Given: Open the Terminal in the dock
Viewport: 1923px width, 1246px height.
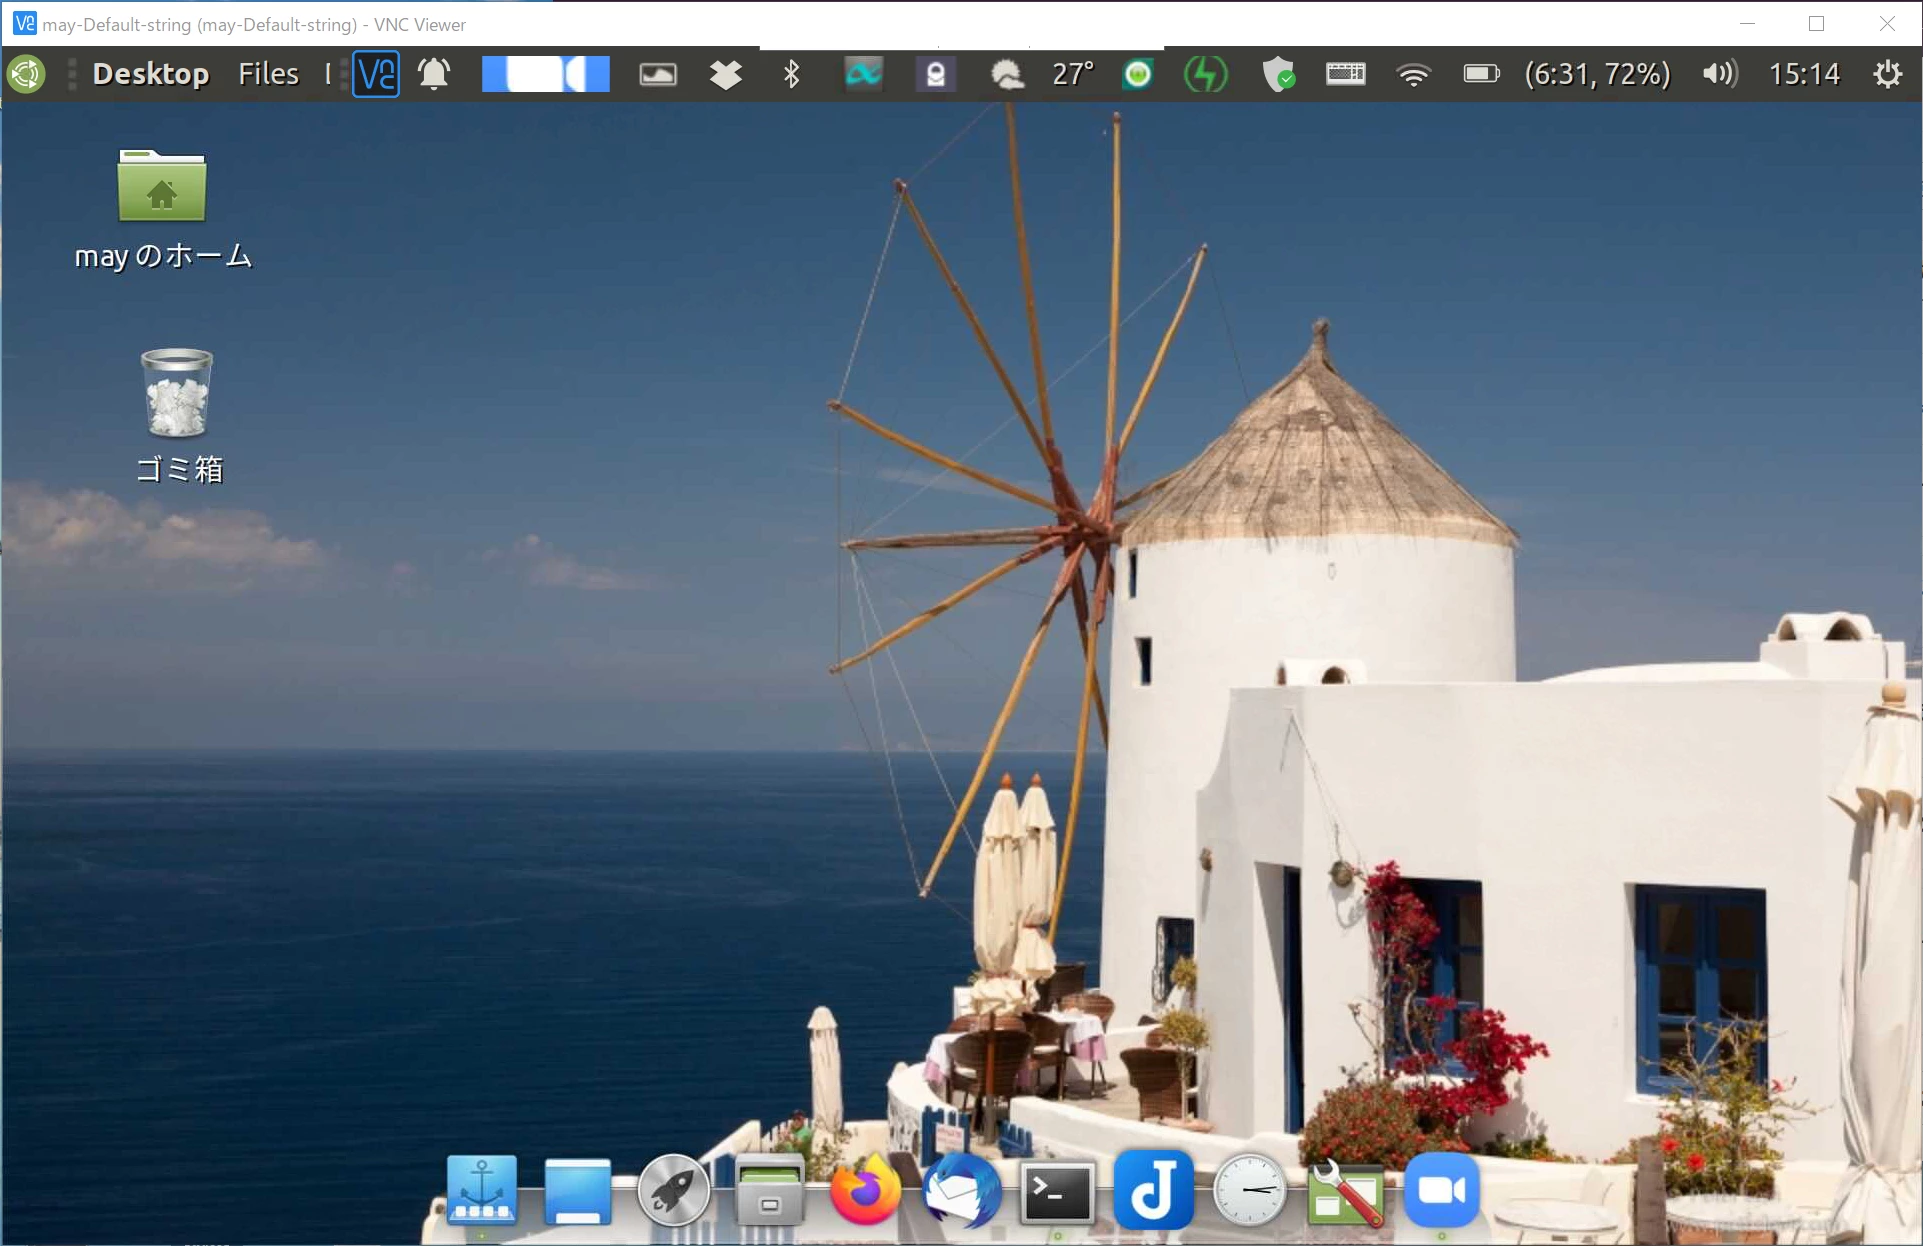Looking at the screenshot, I should [1056, 1192].
